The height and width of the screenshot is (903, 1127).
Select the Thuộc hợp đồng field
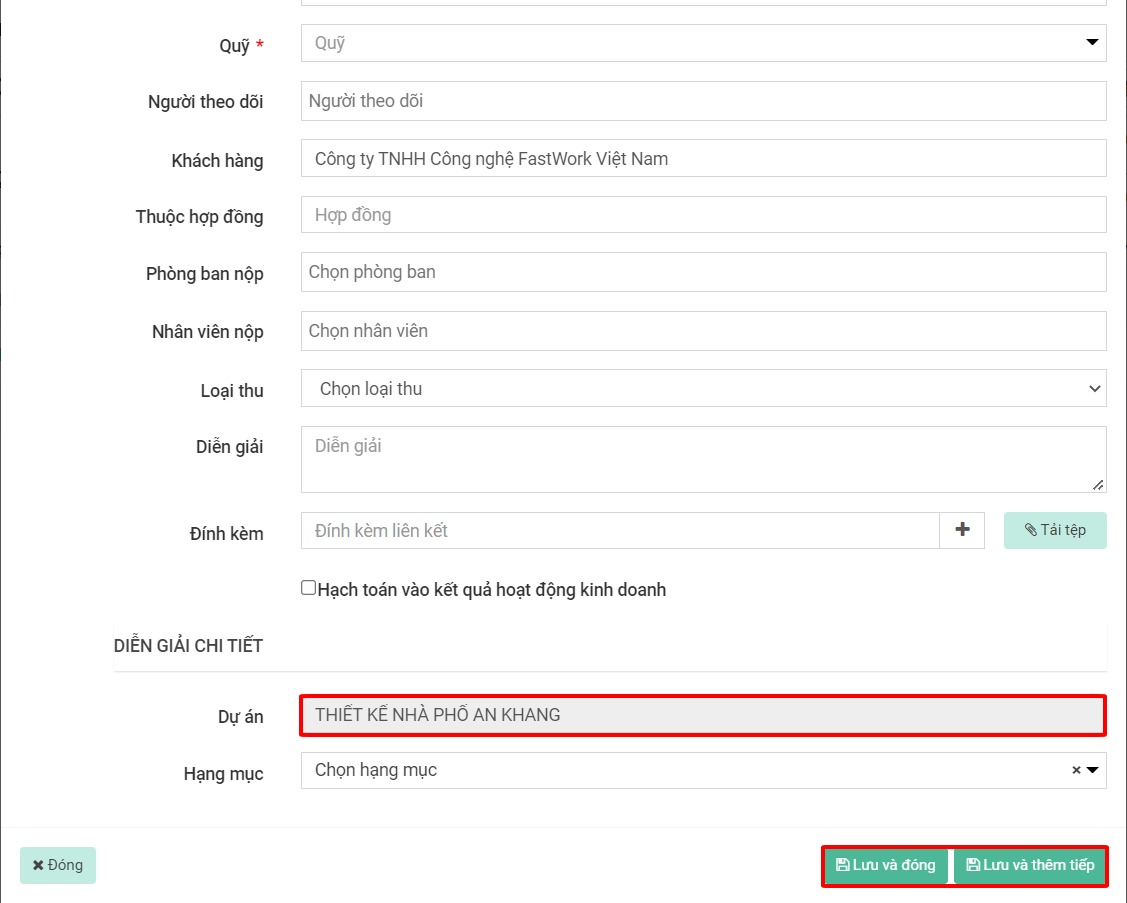pyautogui.click(x=703, y=215)
